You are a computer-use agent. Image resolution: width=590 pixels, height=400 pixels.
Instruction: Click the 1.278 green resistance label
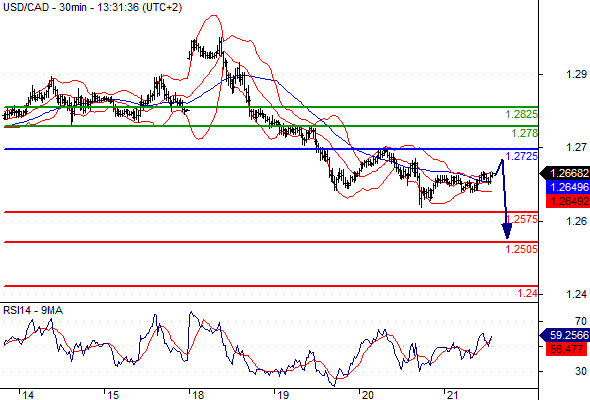pyautogui.click(x=525, y=133)
